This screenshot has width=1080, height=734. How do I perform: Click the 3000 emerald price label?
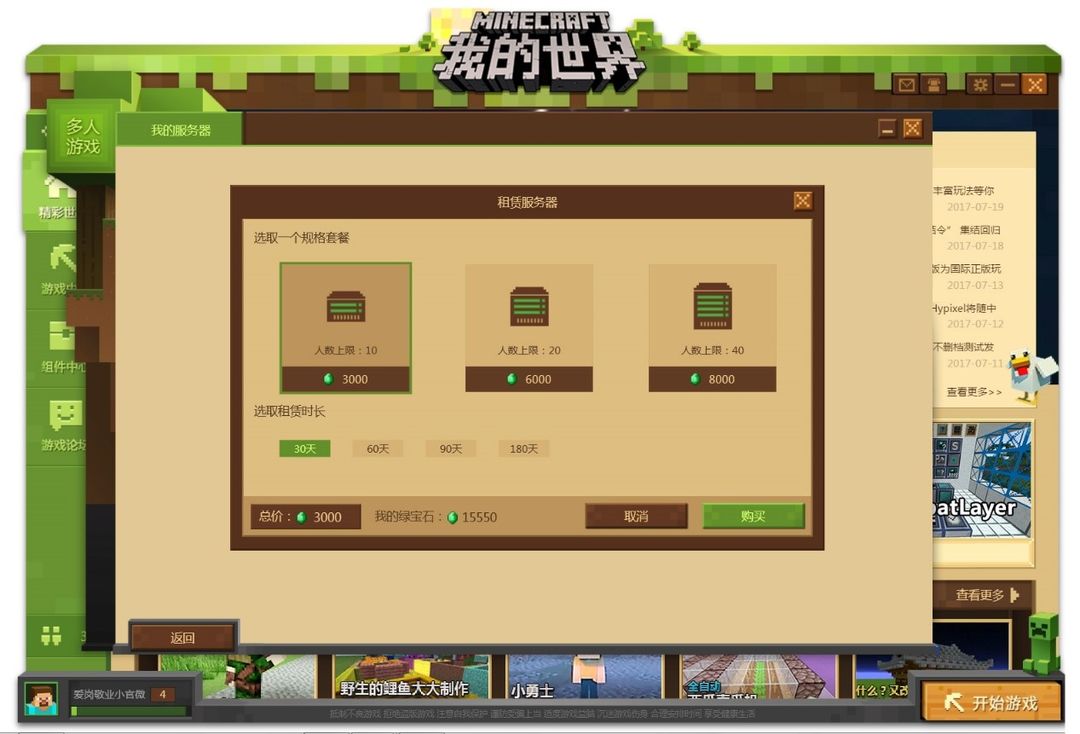click(x=346, y=379)
